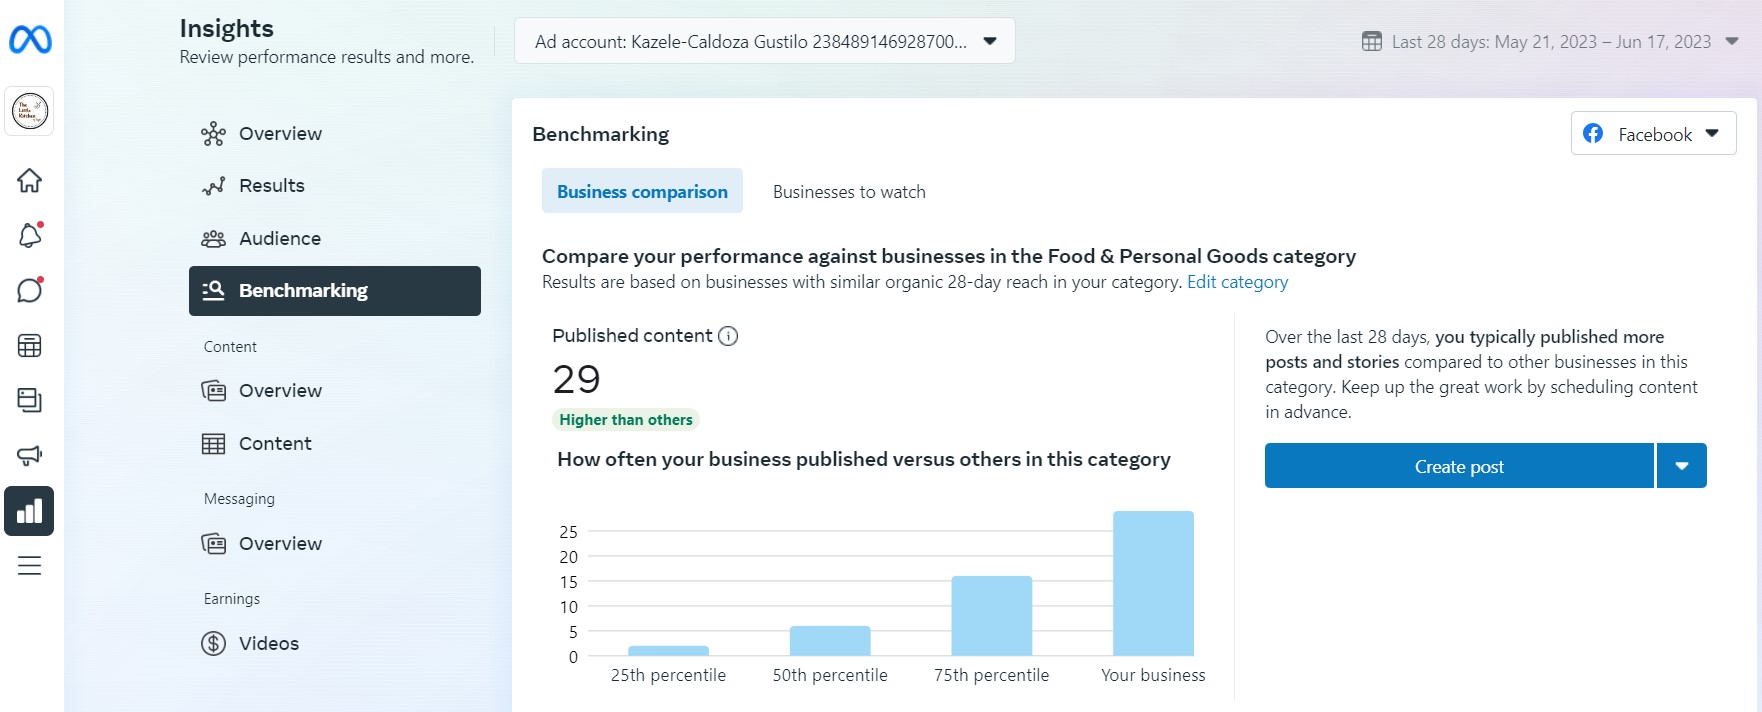The height and width of the screenshot is (712, 1762).
Task: Expand the Create post arrow options
Action: [x=1682, y=466]
